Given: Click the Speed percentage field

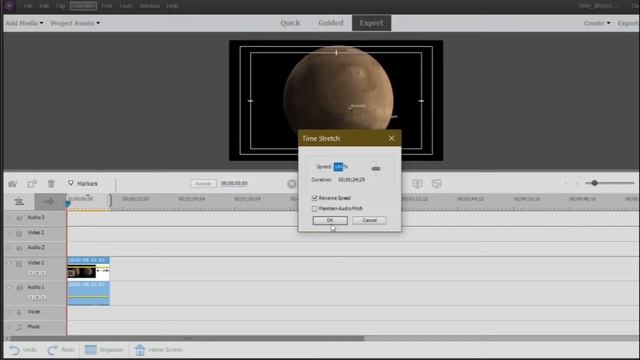Looking at the screenshot, I should coord(338,167).
